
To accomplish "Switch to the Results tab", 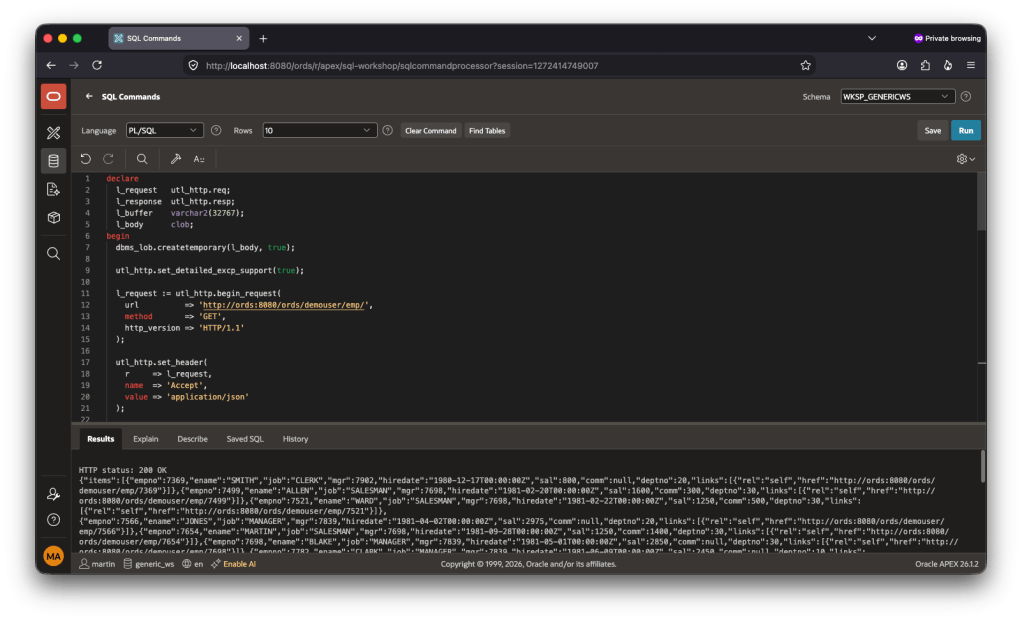I will pos(100,439).
